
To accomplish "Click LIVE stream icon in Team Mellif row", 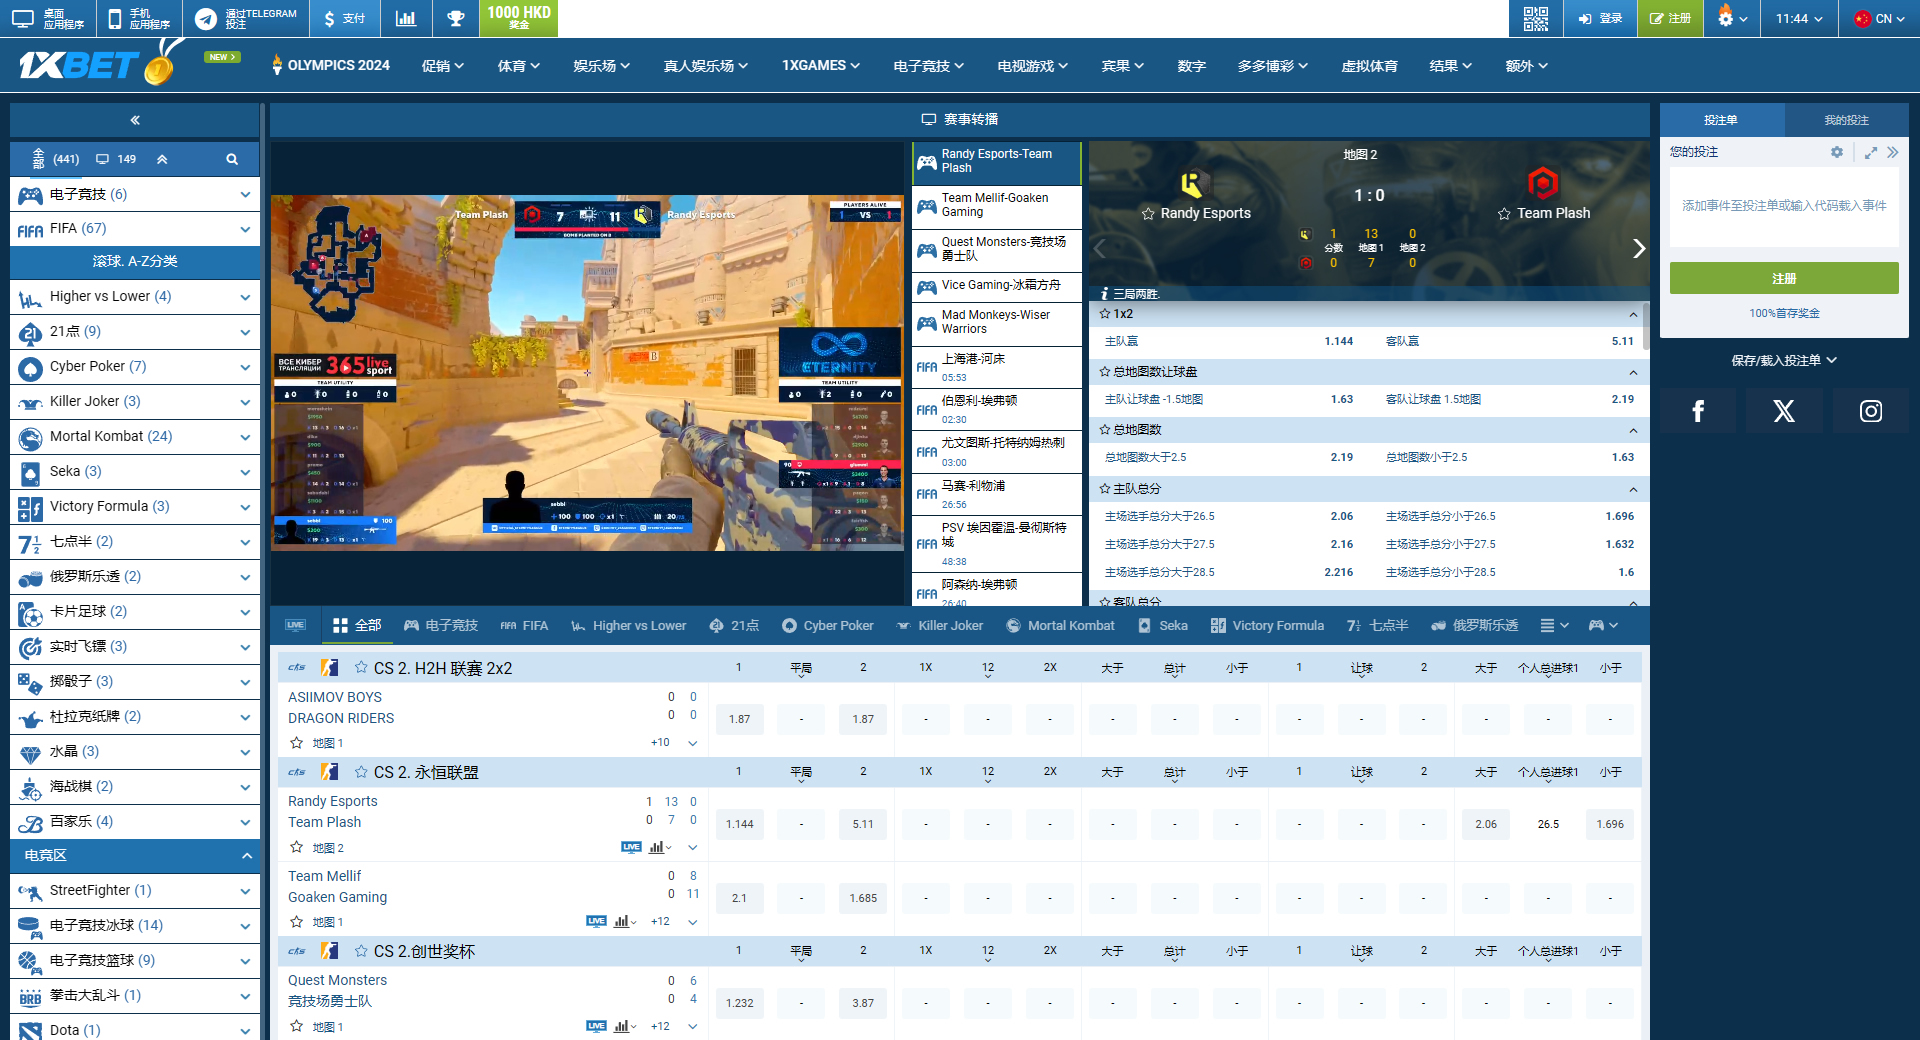I will coord(596,921).
